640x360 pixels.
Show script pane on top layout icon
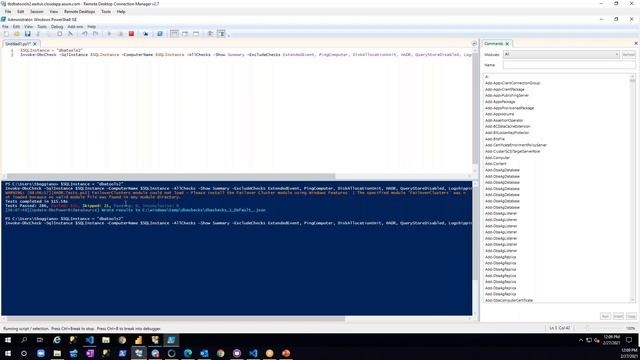pyautogui.click(x=174, y=34)
